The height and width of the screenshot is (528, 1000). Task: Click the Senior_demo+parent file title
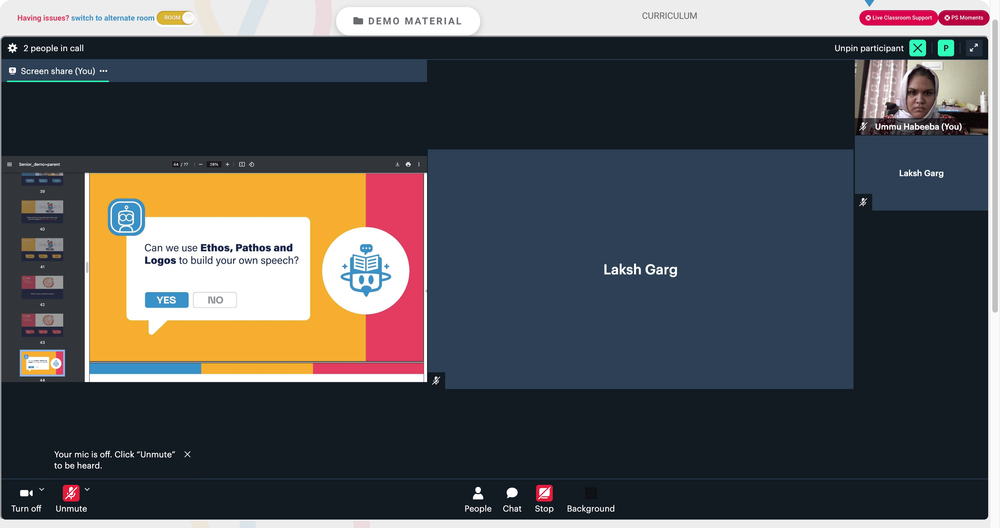pos(40,165)
